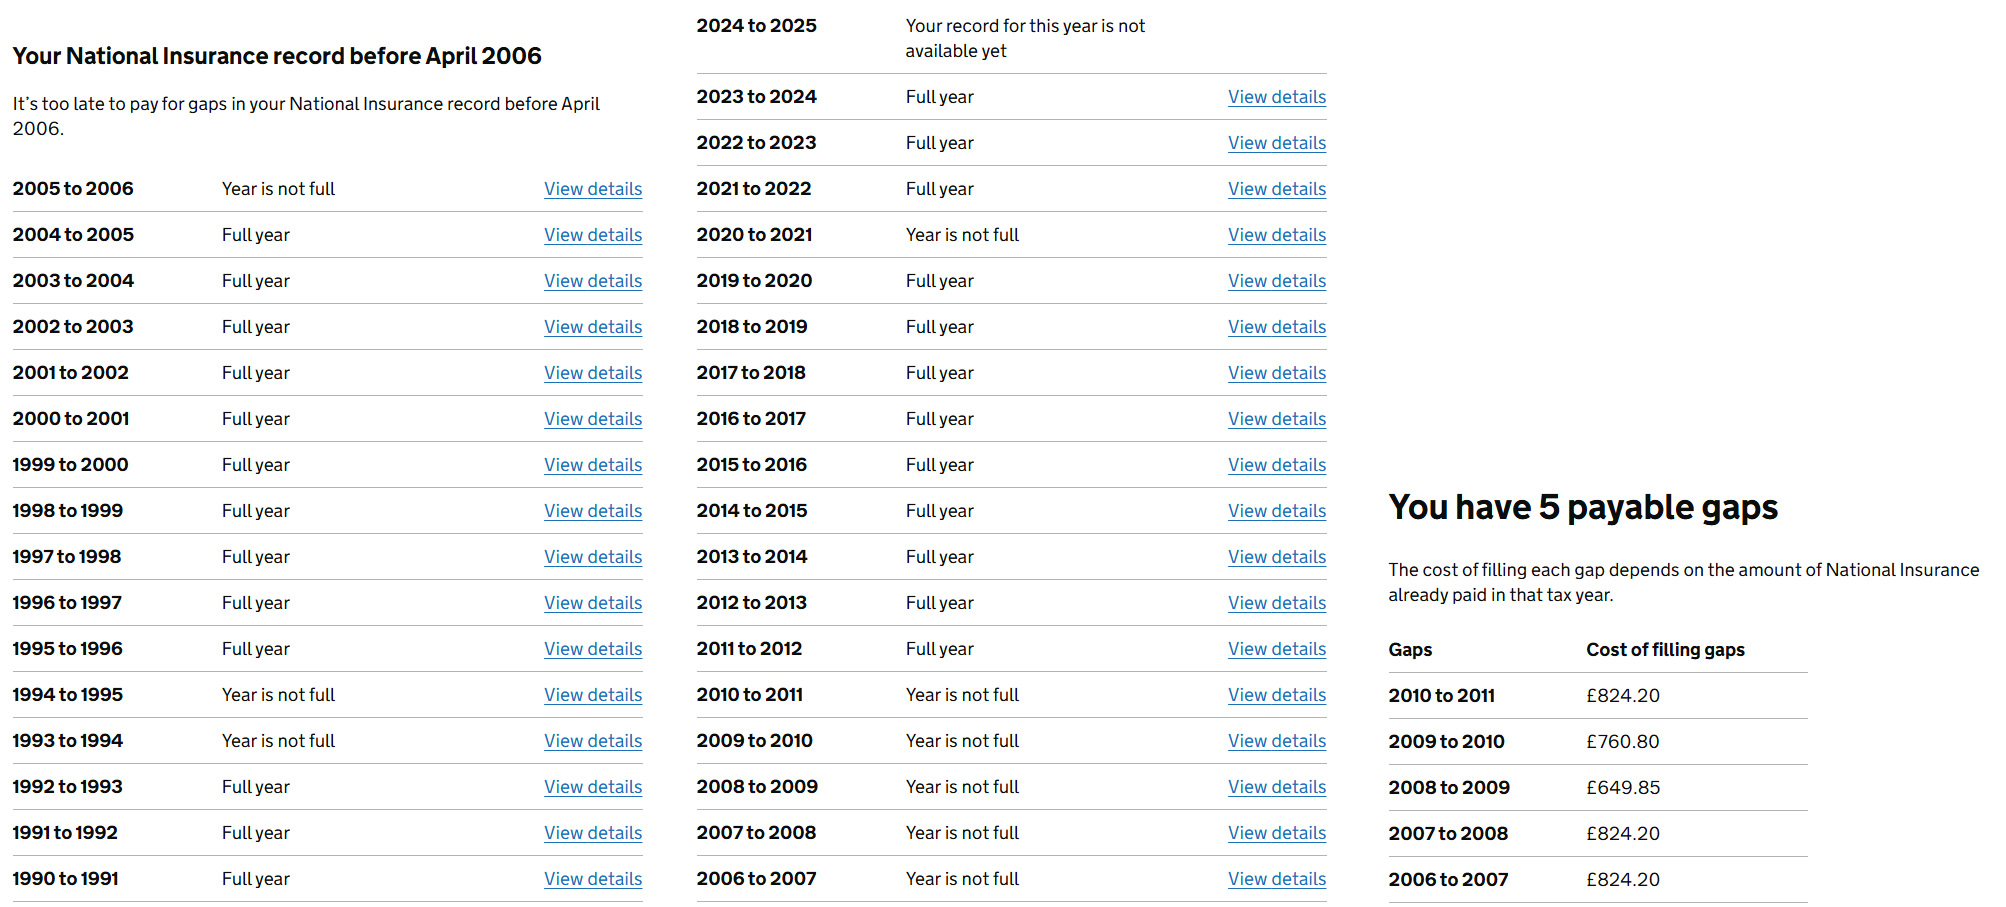Click the You have 5 payable gaps heading
2006x907 pixels.
[x=1582, y=508]
